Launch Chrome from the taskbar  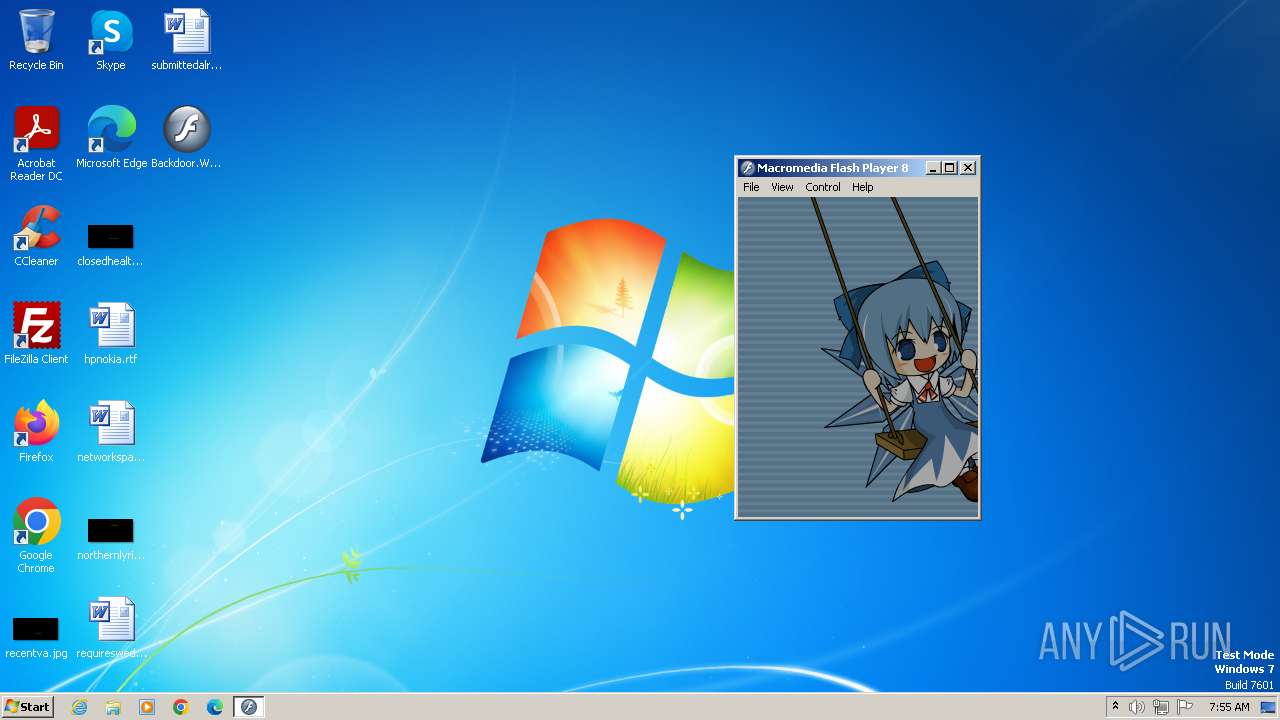click(x=181, y=707)
